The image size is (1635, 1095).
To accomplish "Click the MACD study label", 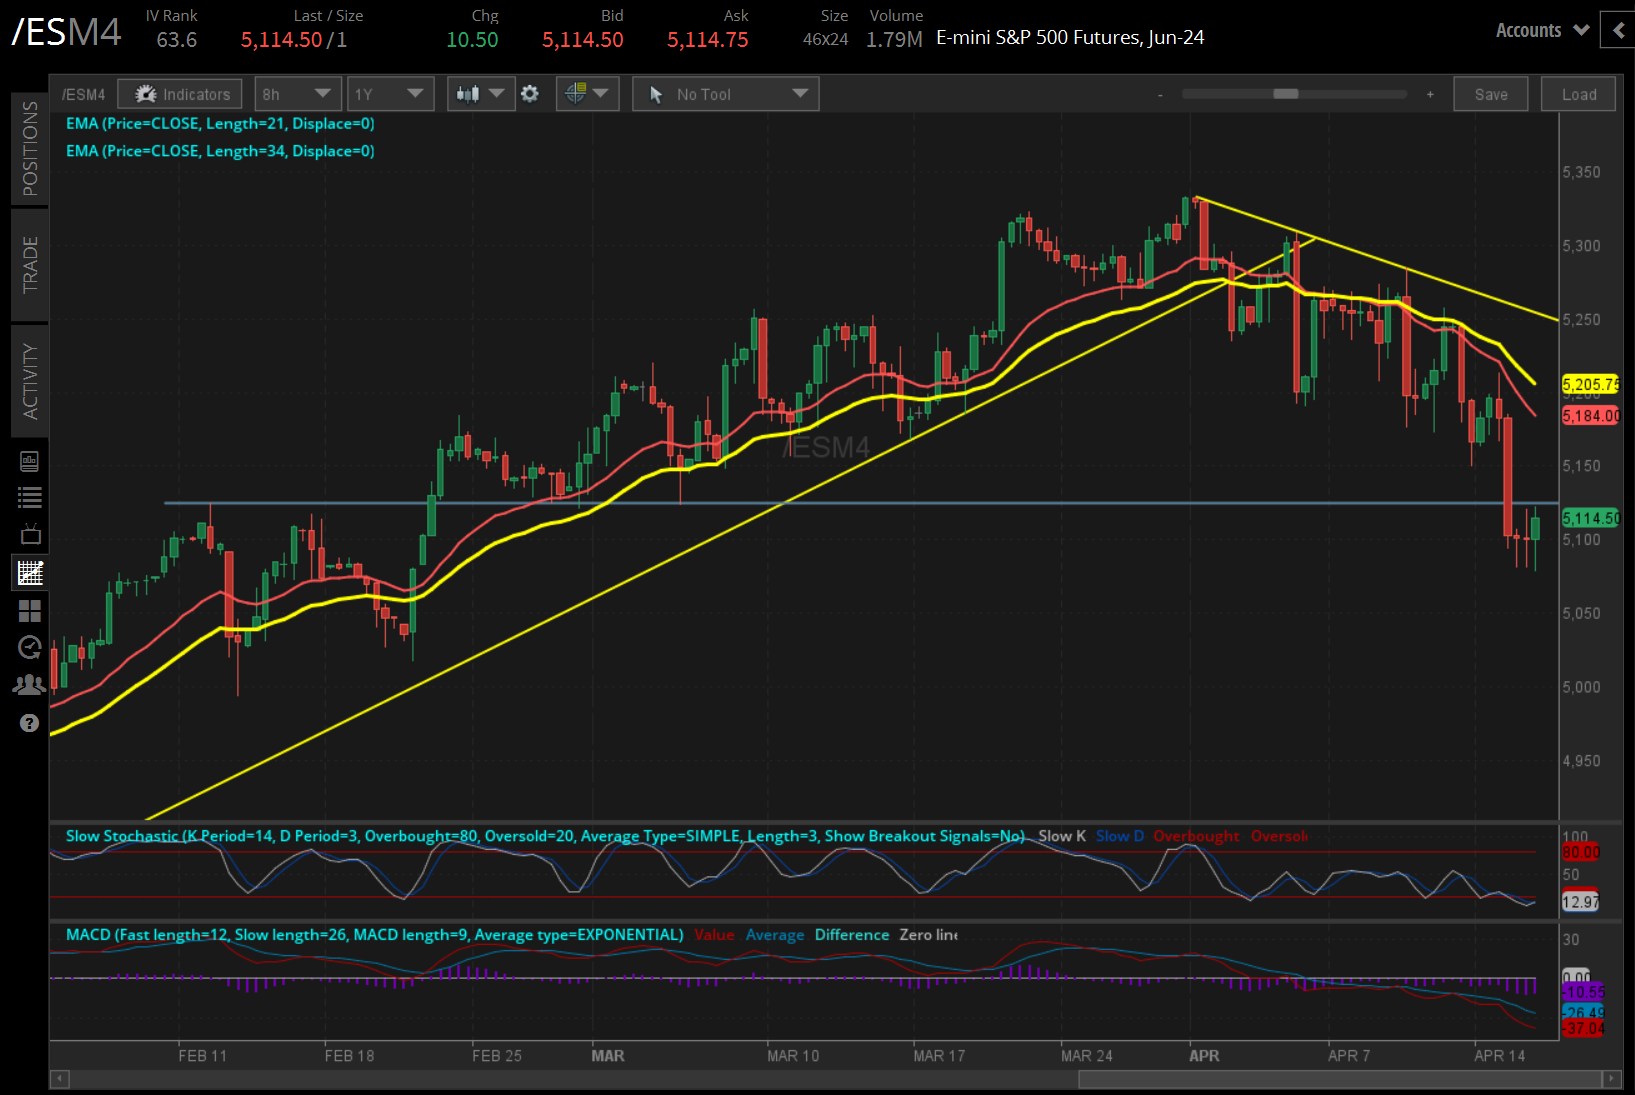I will [x=374, y=935].
